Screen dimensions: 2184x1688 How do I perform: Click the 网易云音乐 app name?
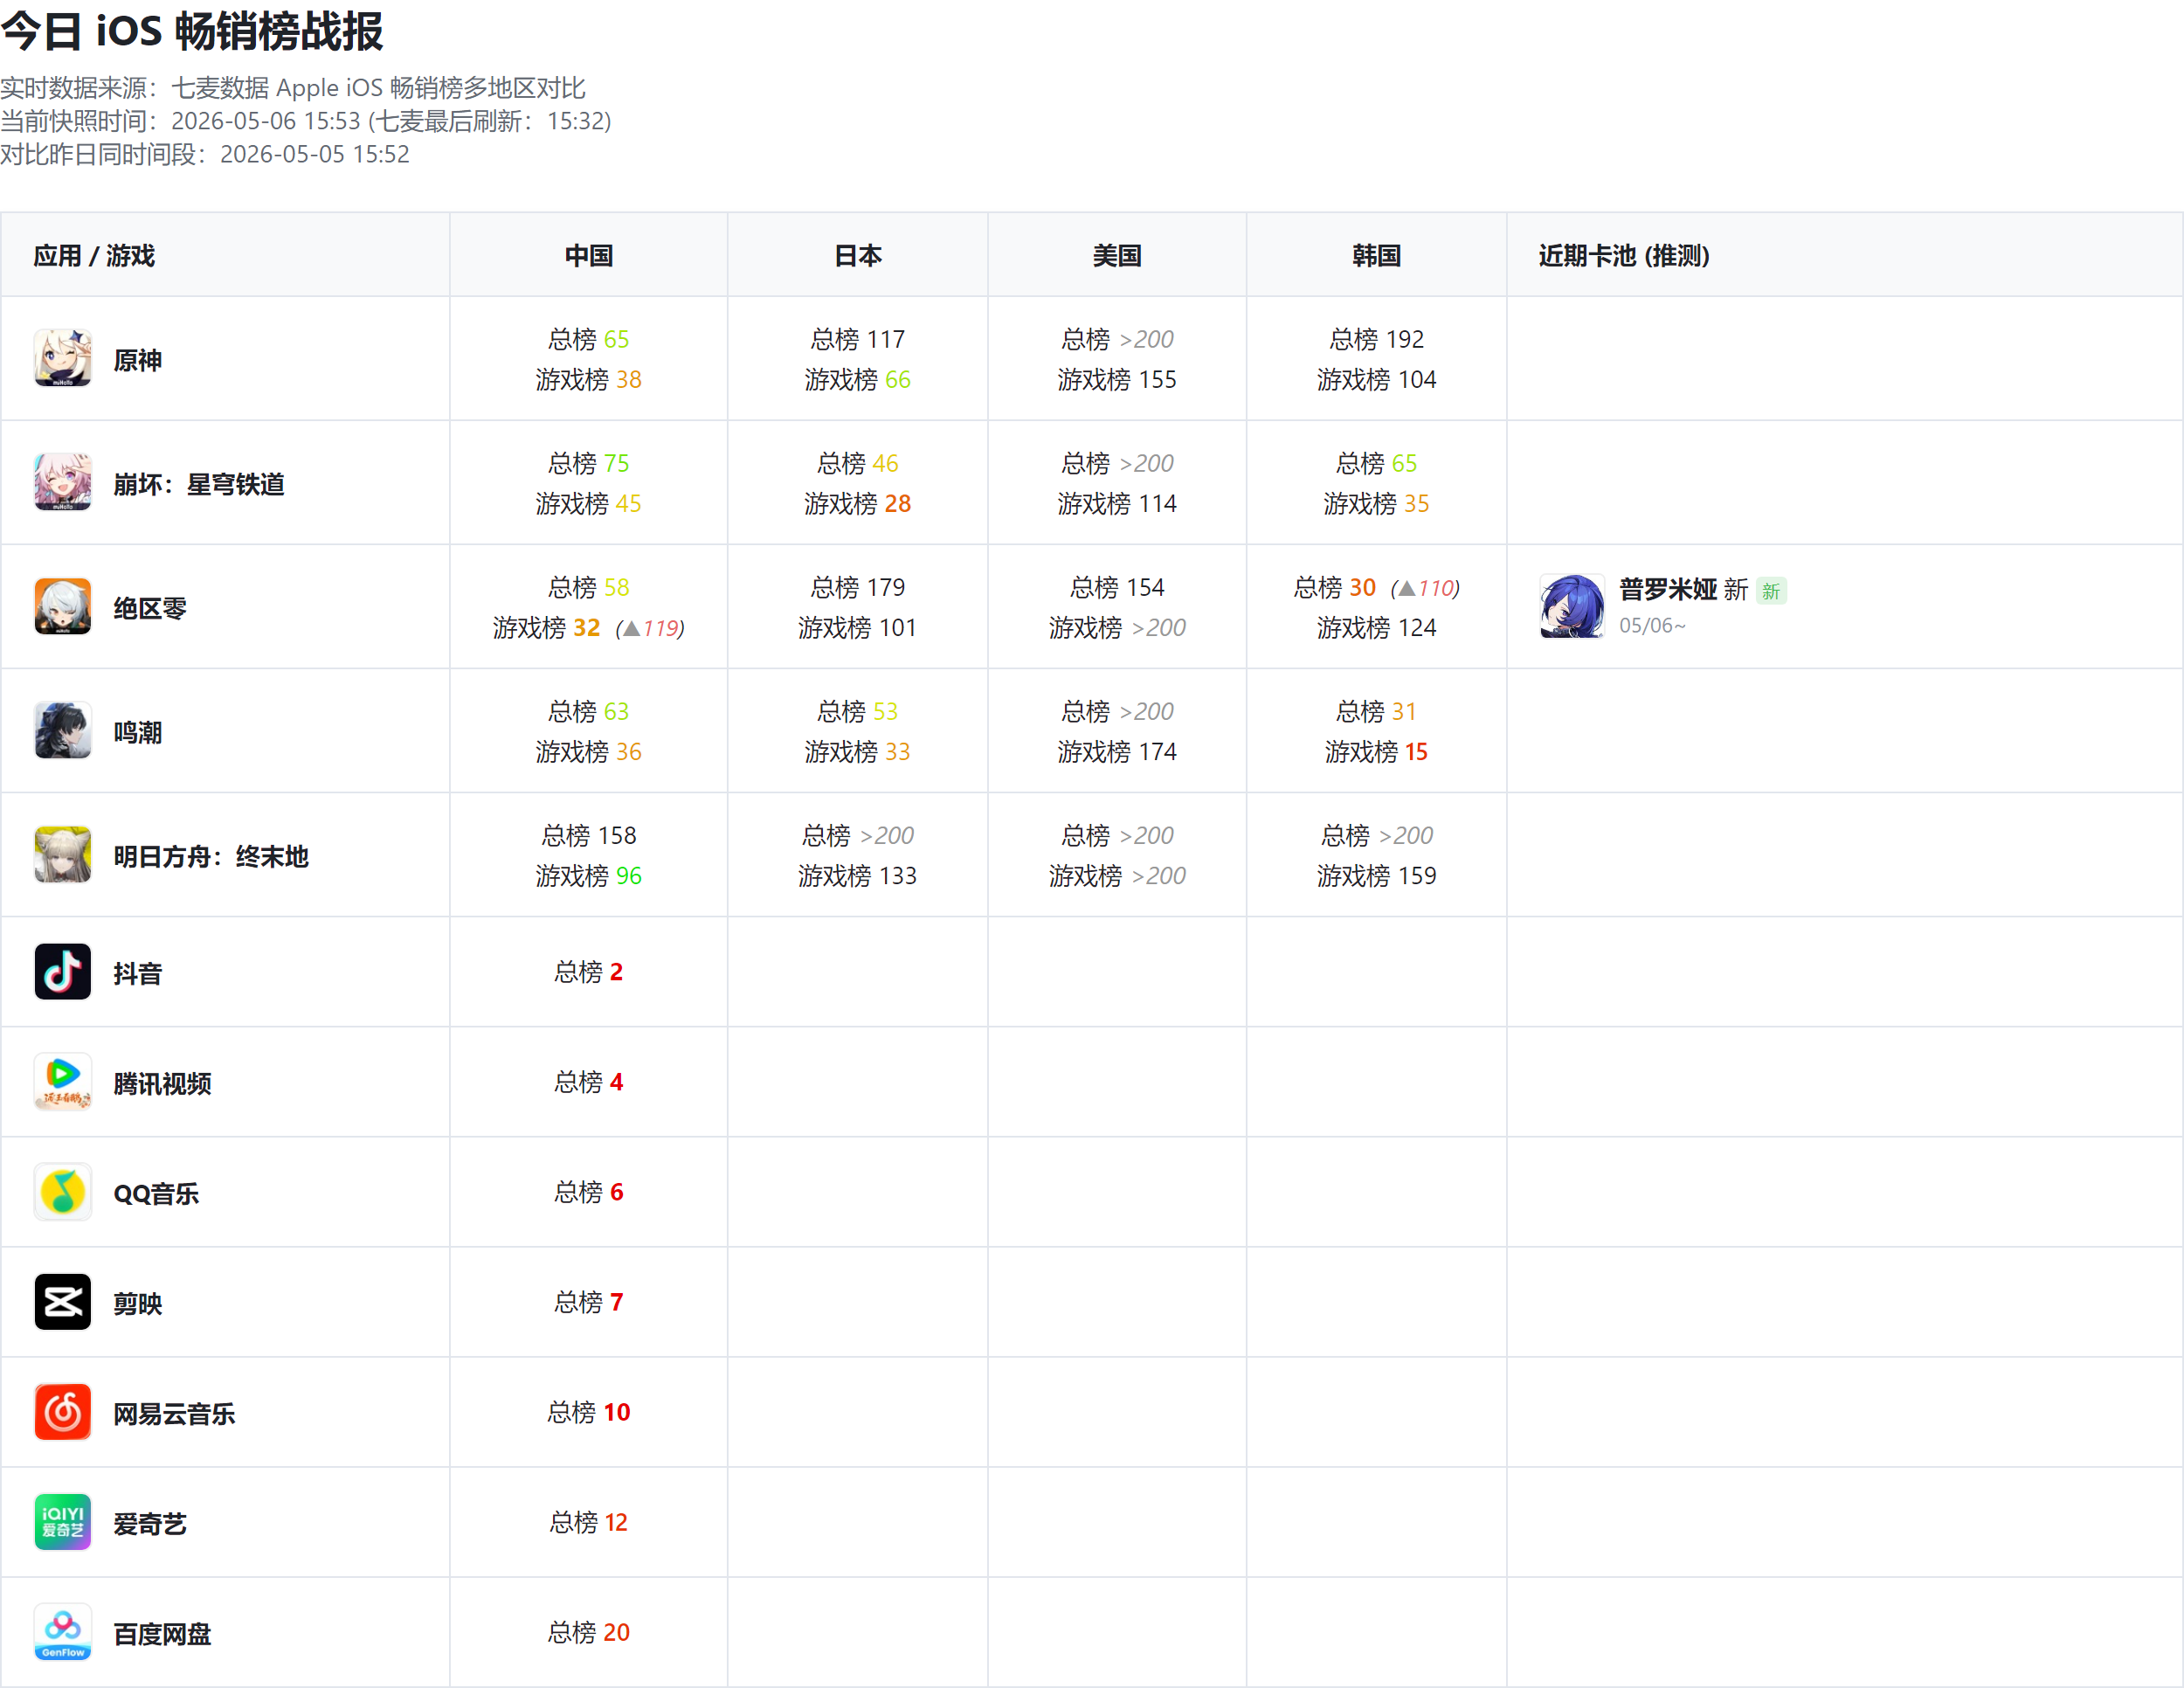pos(174,1413)
